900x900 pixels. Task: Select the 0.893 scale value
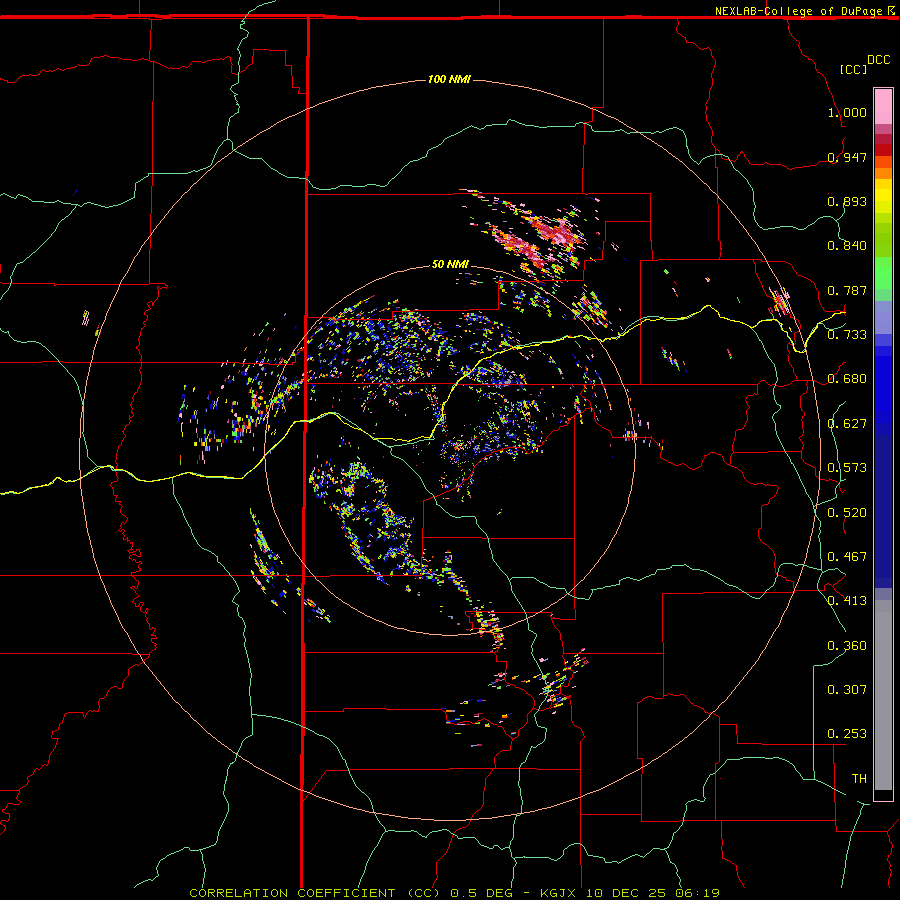tap(847, 201)
